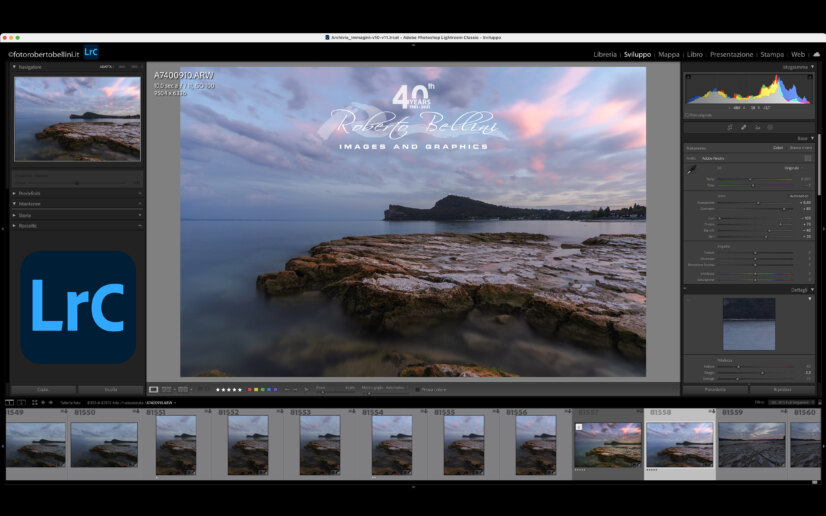Viewport: 826px width, 516px height.
Task: Click the add icon of the Istantanee panel
Action: (140, 204)
